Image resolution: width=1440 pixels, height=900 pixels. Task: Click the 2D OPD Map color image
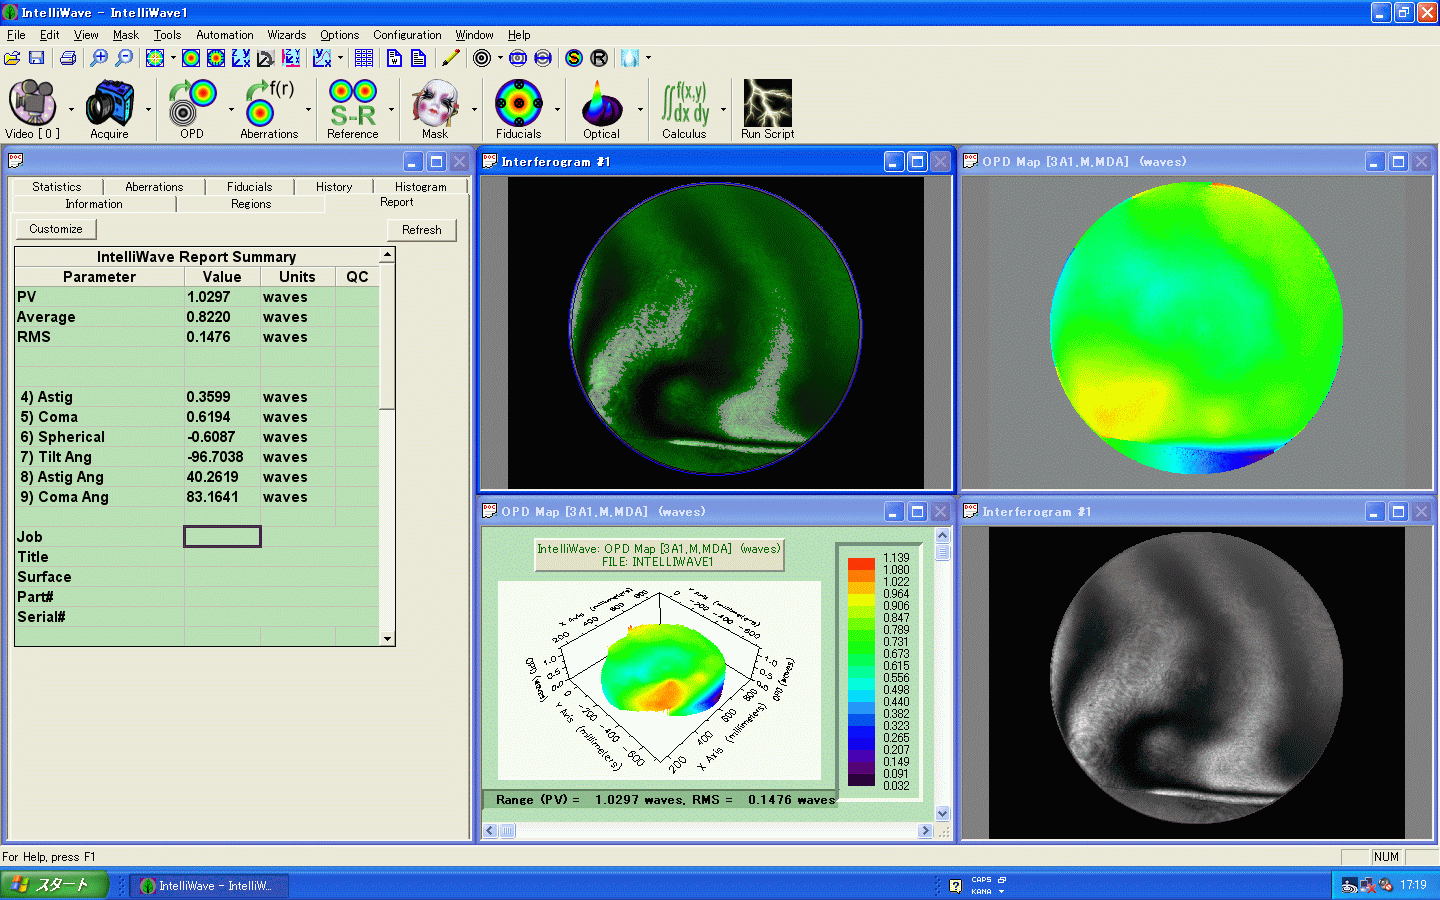(x=1196, y=330)
